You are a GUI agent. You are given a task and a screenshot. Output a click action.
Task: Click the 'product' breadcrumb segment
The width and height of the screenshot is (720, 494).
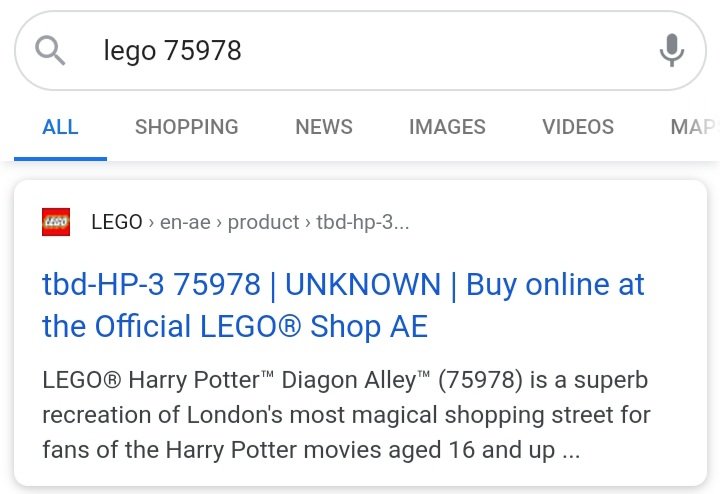[263, 223]
